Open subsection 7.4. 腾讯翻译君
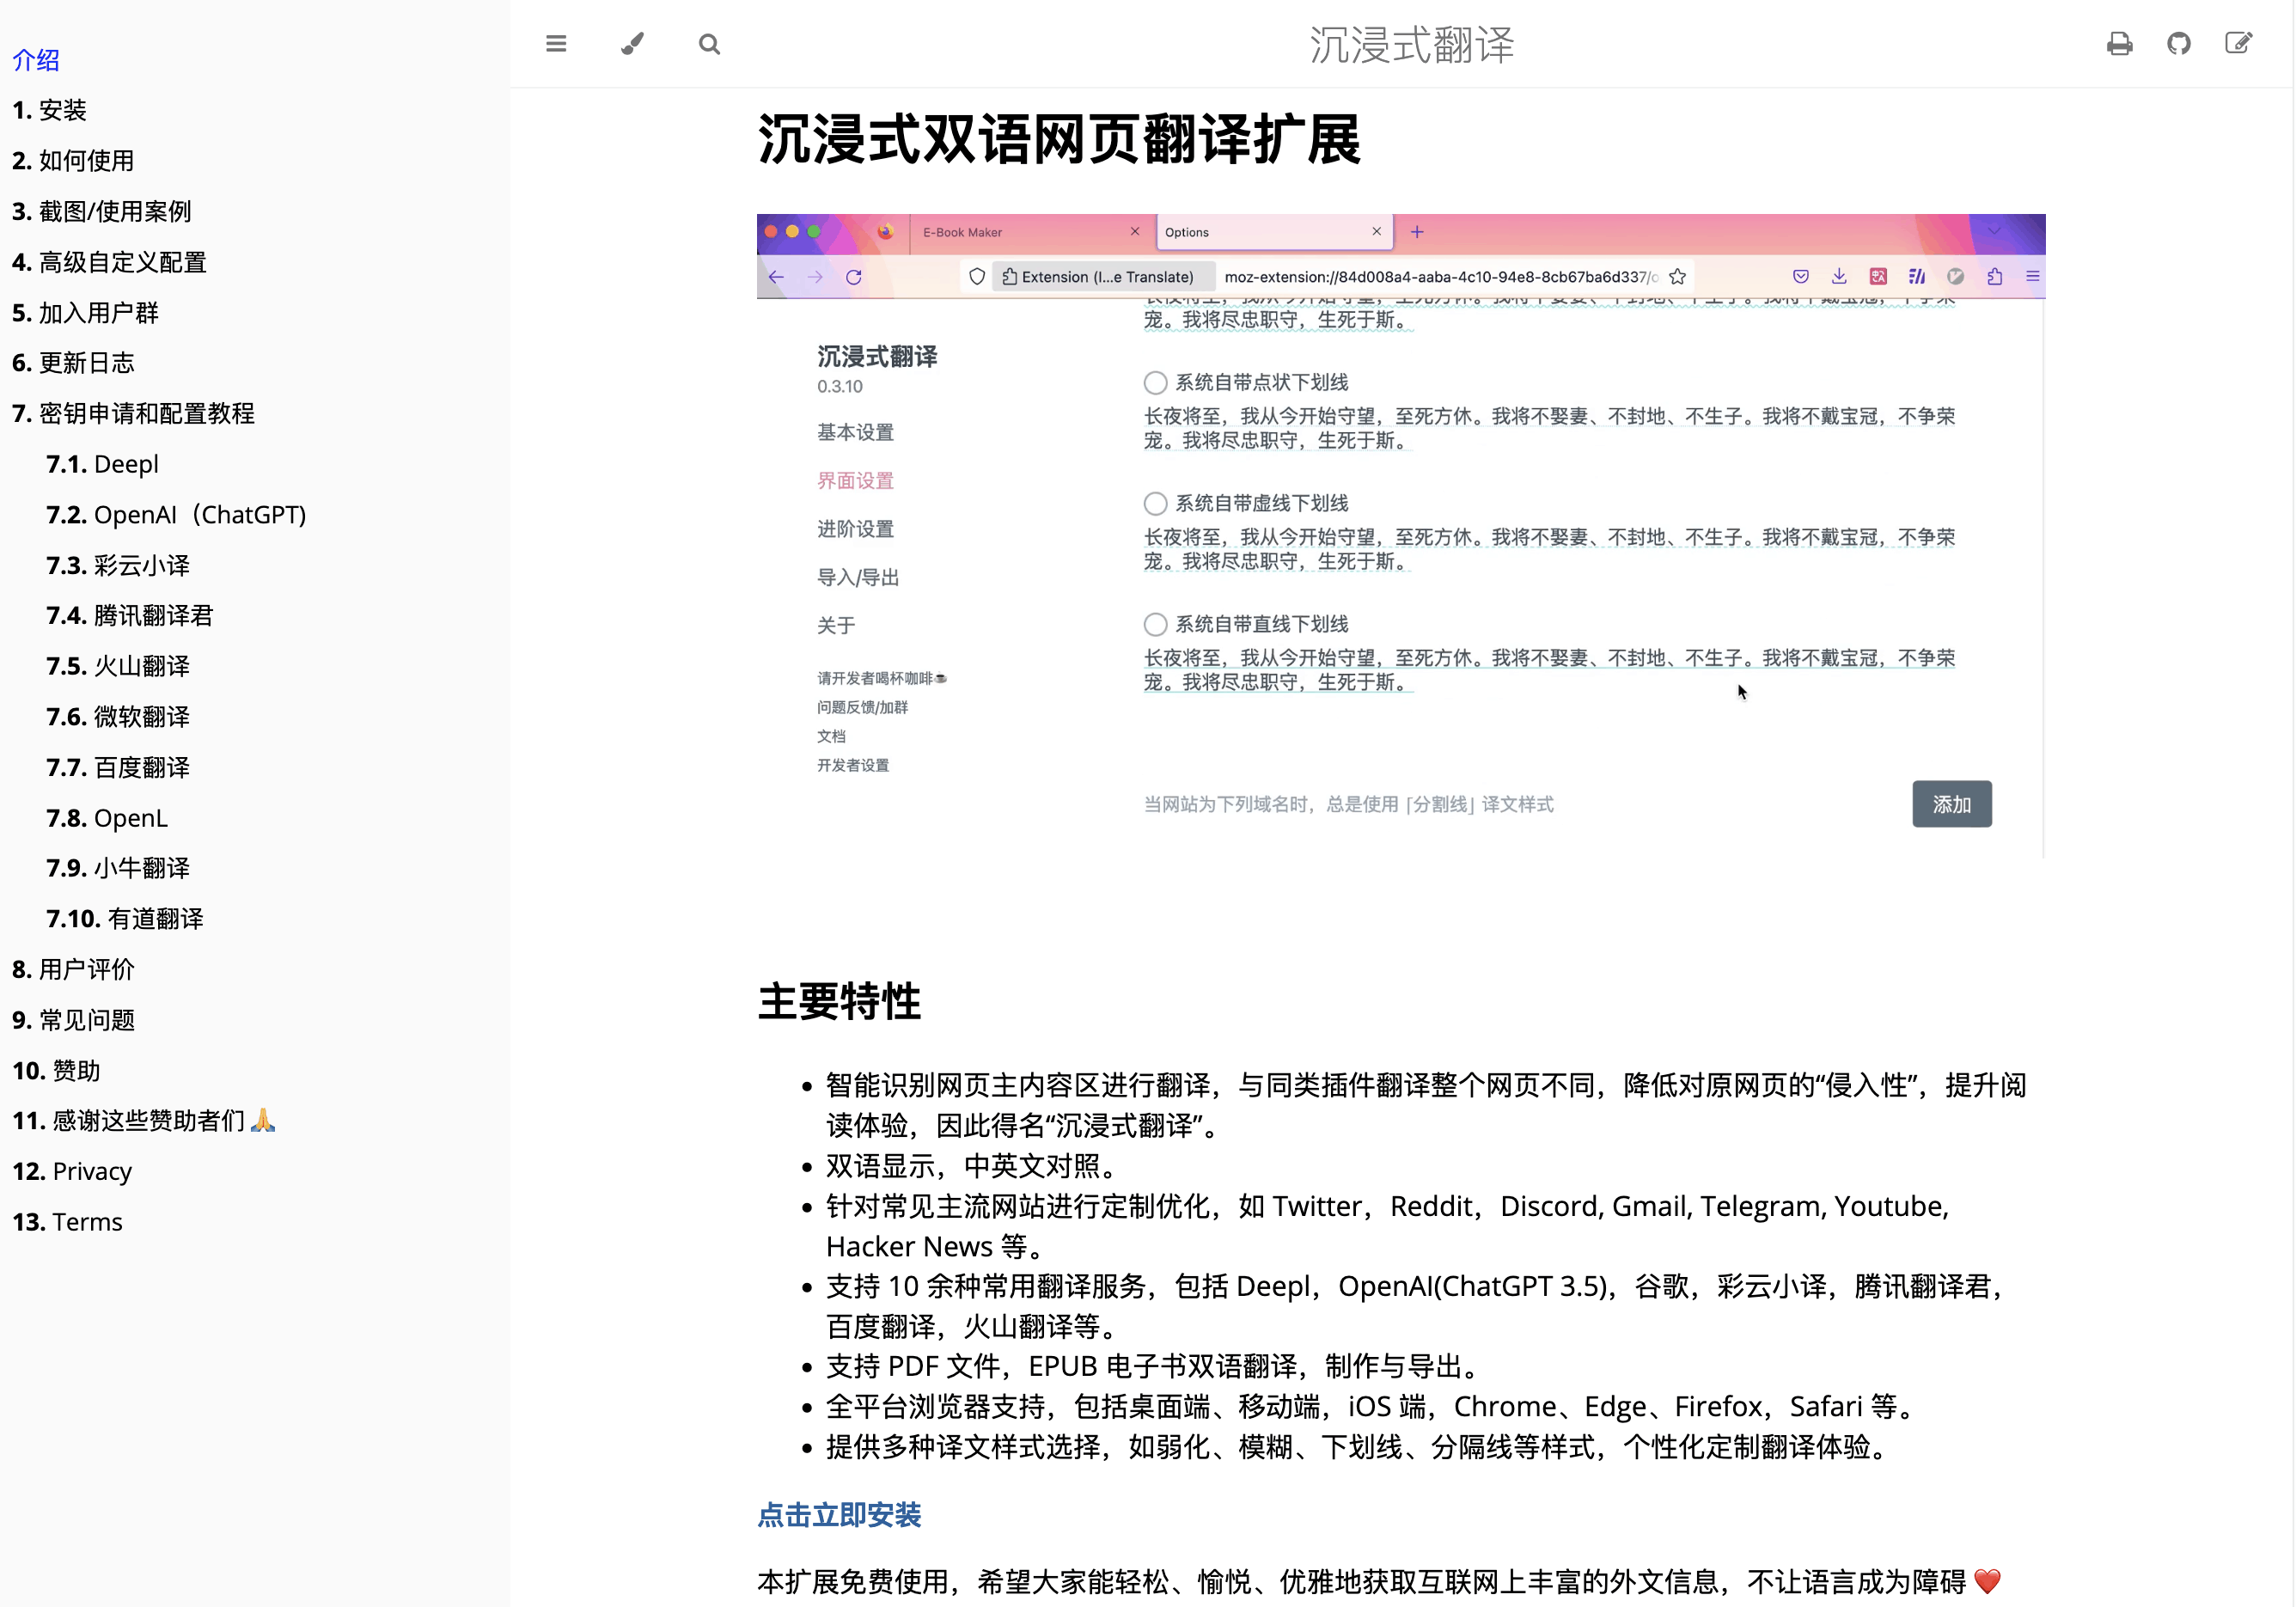The image size is (2296, 1607). (x=130, y=615)
